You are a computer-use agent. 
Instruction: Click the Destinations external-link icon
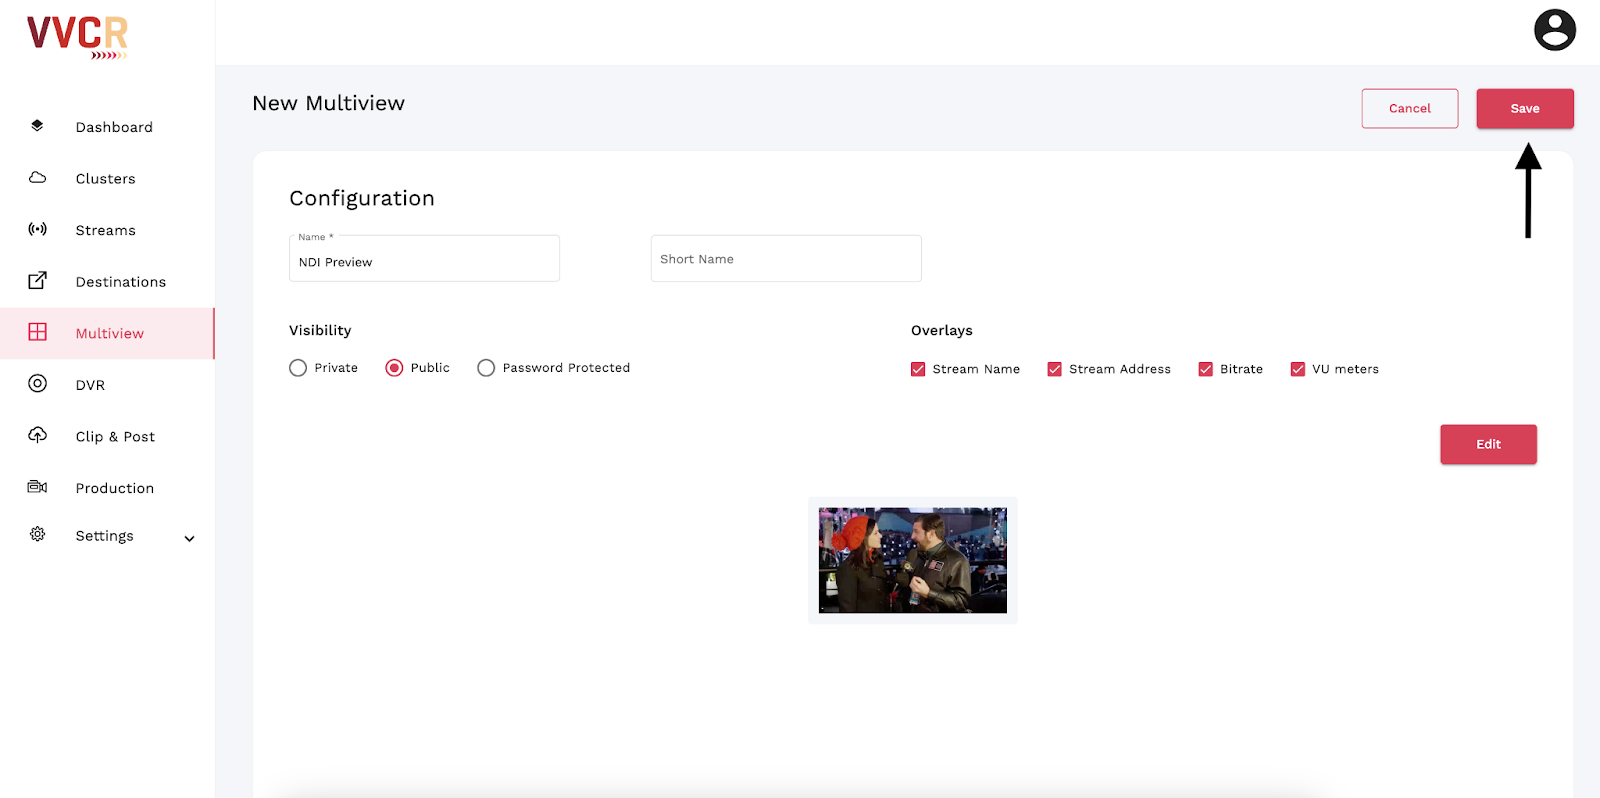click(x=37, y=281)
